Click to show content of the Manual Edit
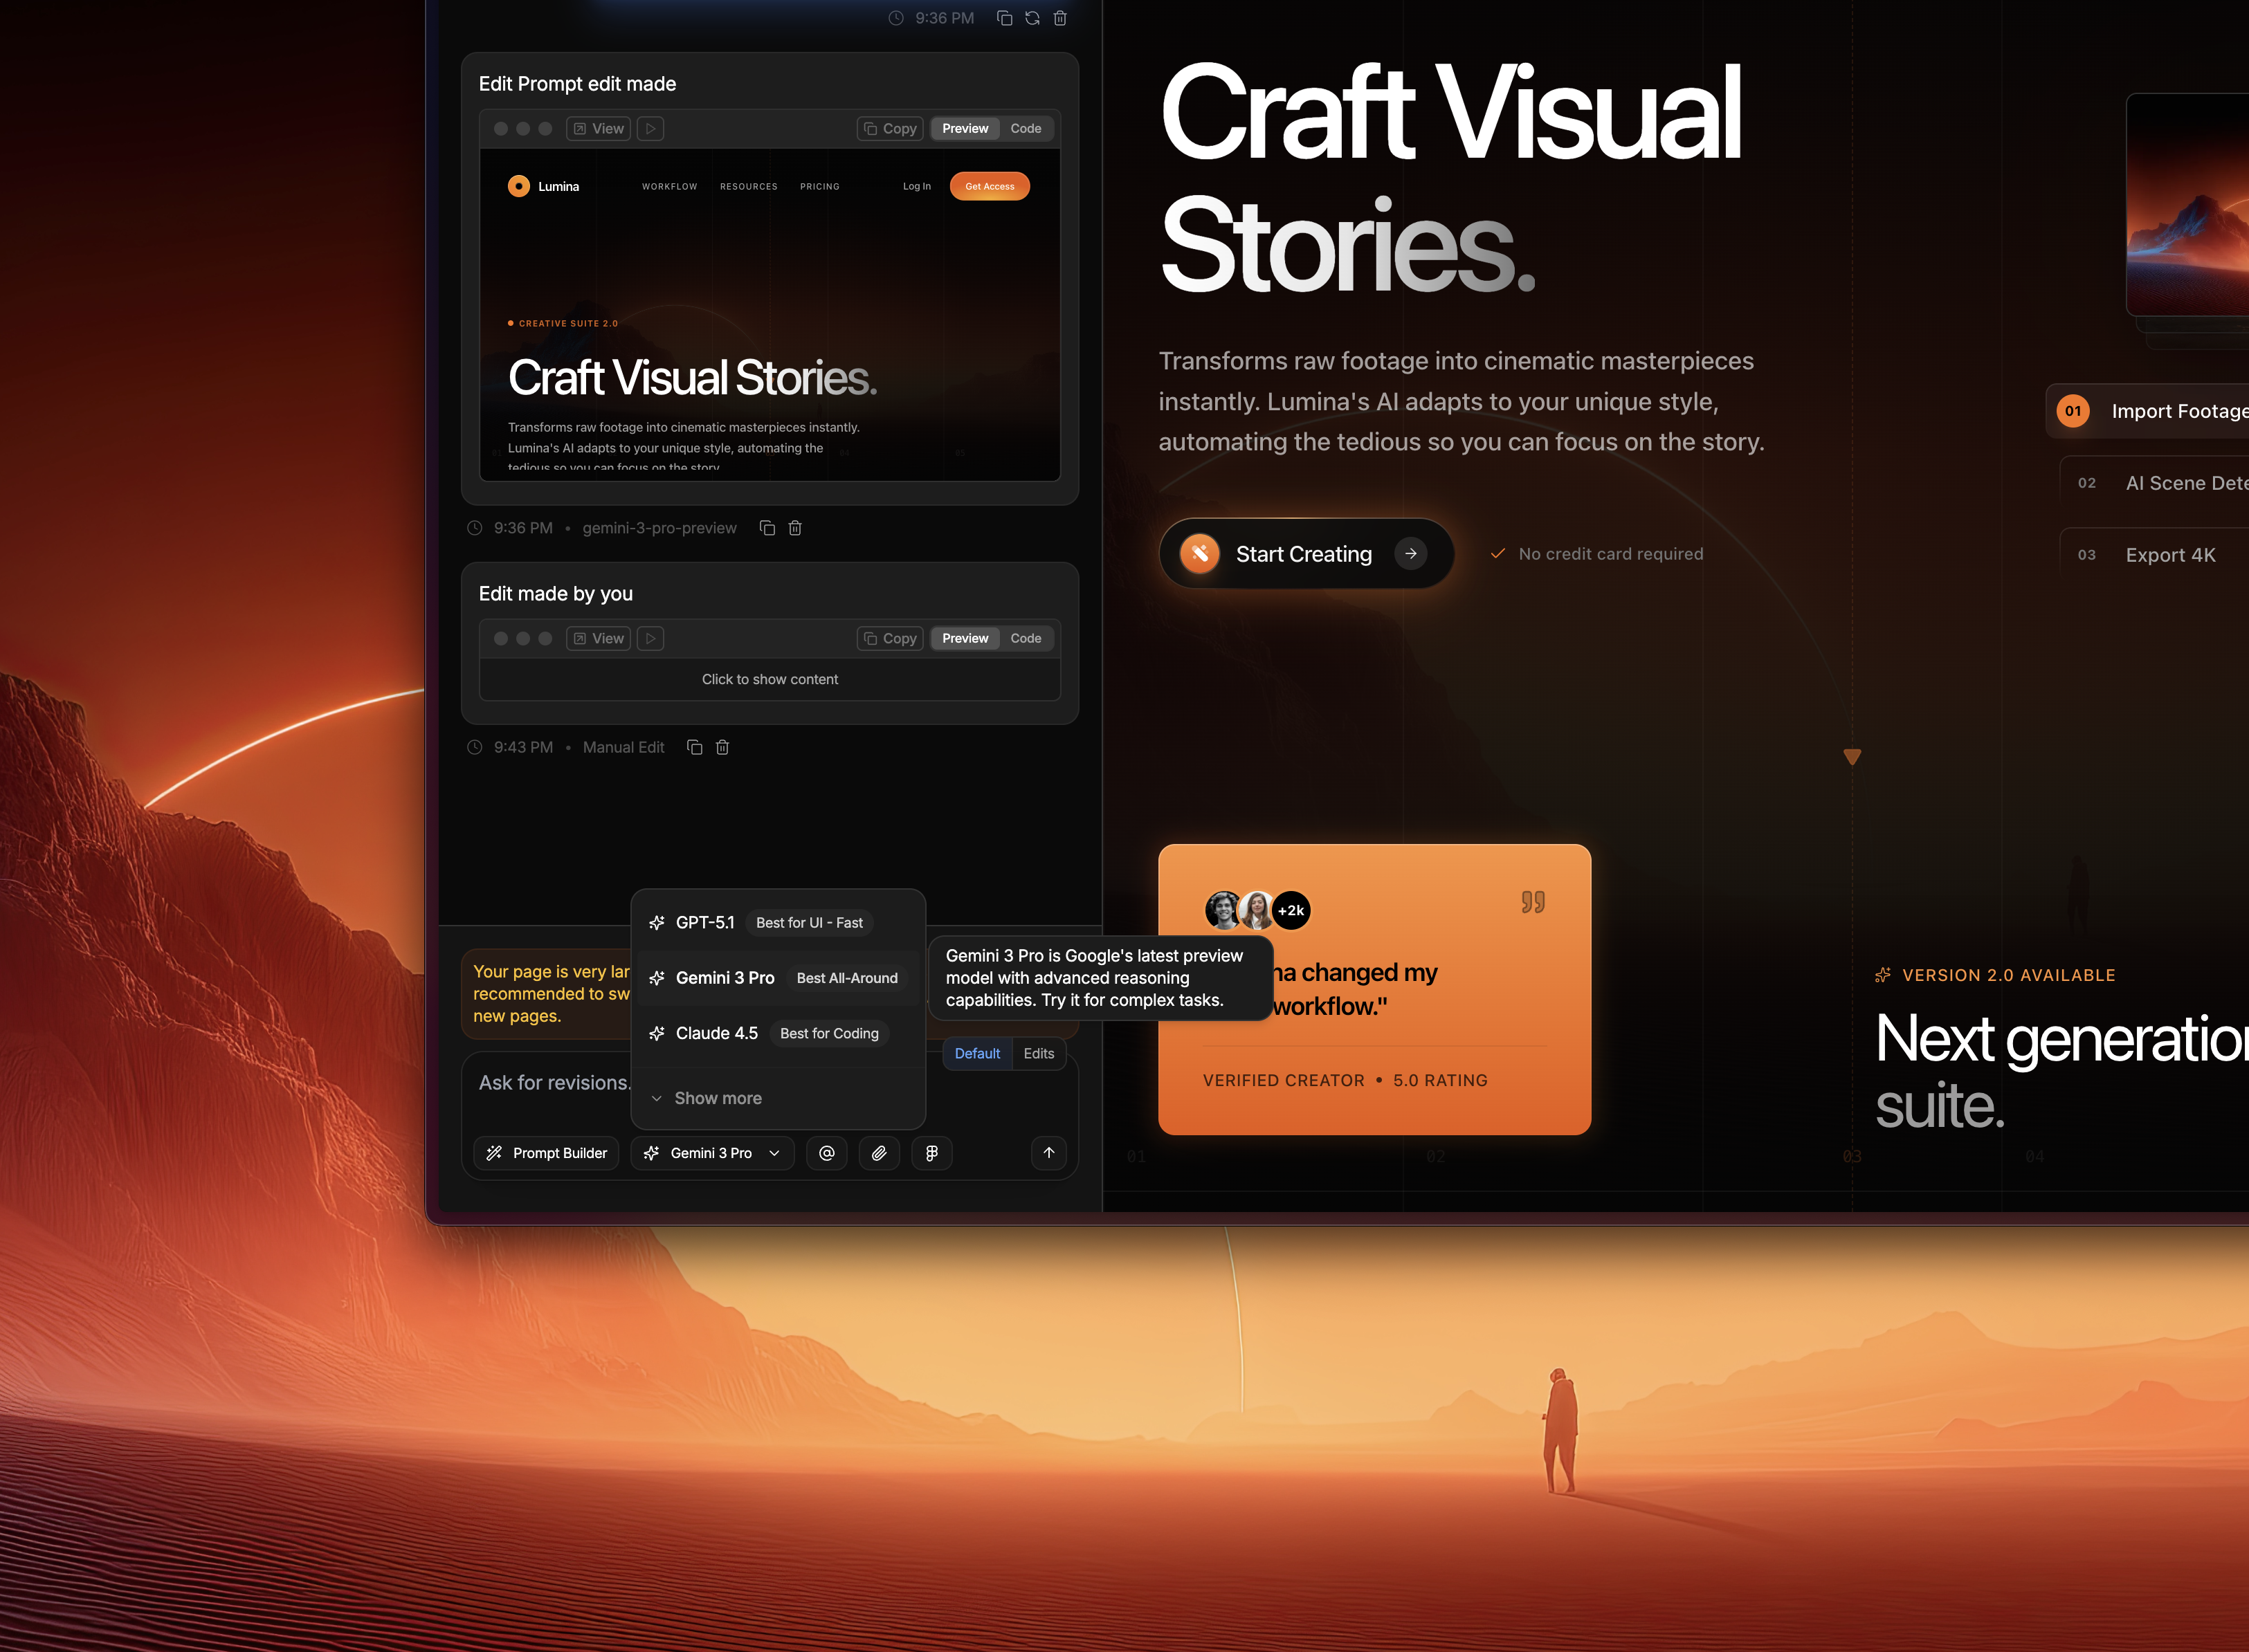2249x1652 pixels. point(769,679)
